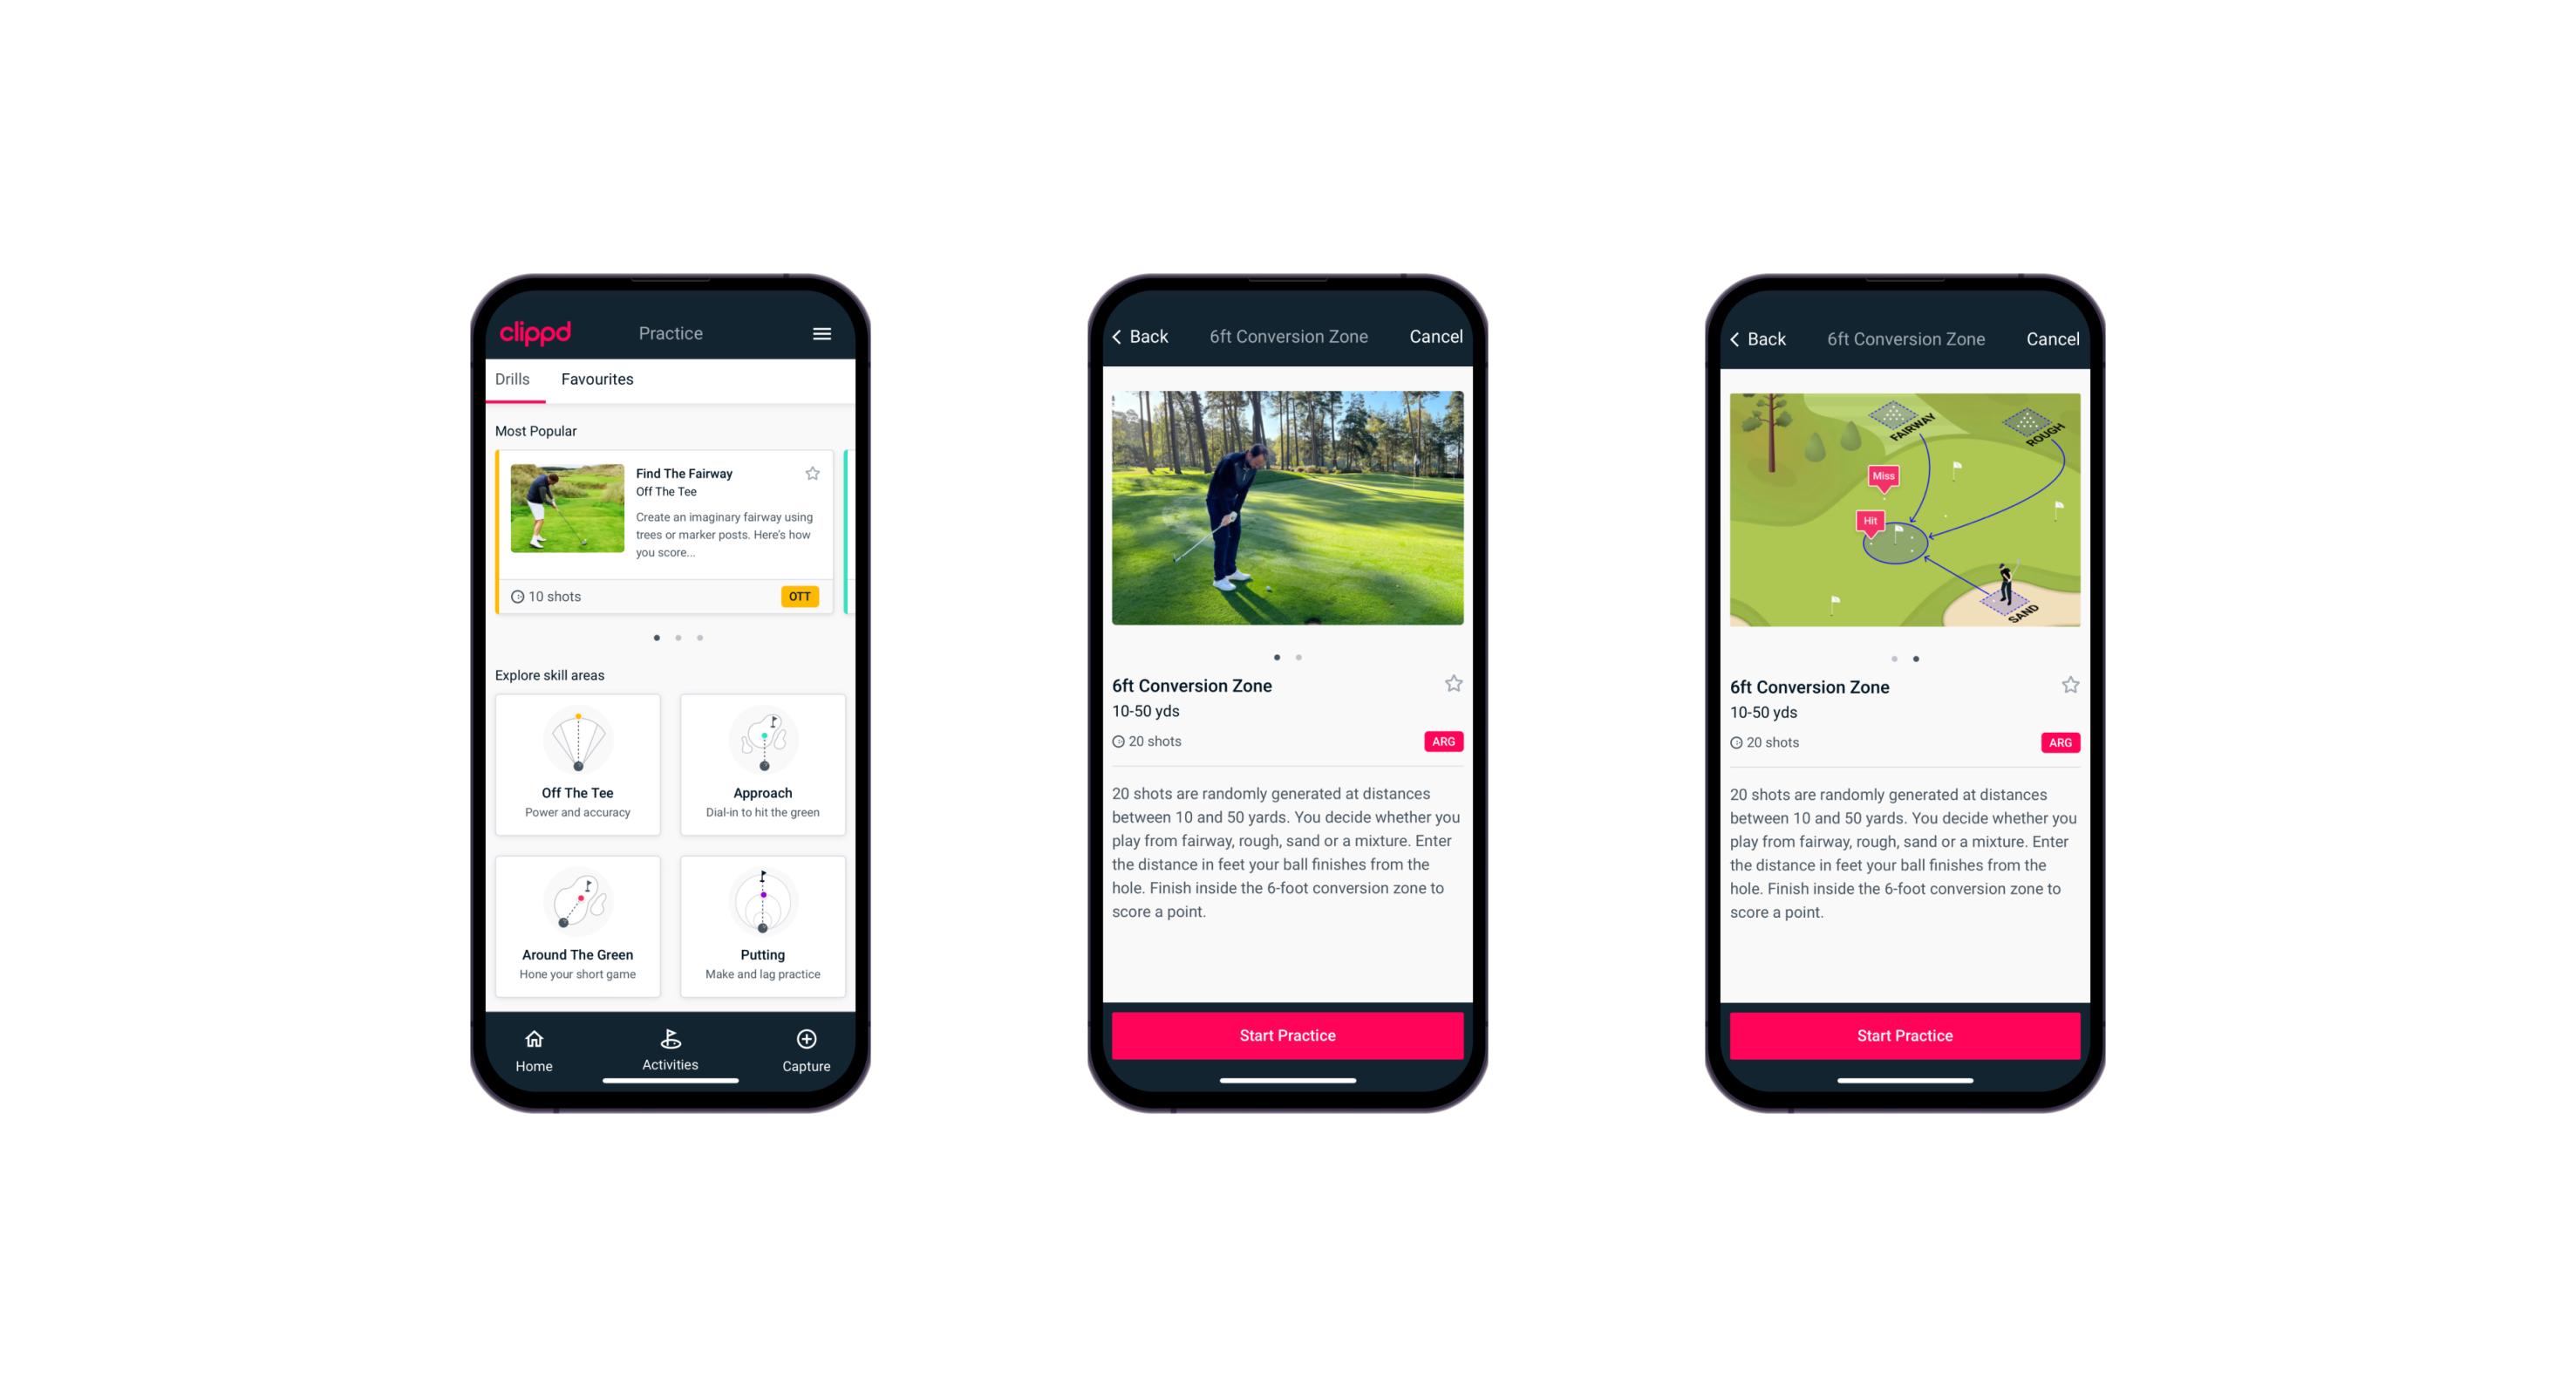The width and height of the screenshot is (2576, 1387).
Task: Tap the Start Practice button
Action: [x=1285, y=1035]
